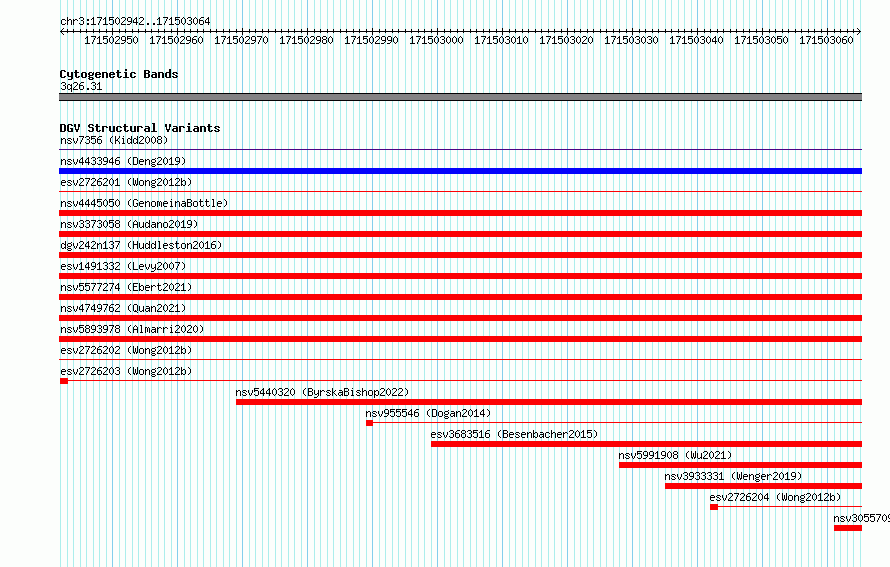Click the red nsv3933331 (Wenger2019) bar
The height and width of the screenshot is (567, 890).
pos(763,486)
